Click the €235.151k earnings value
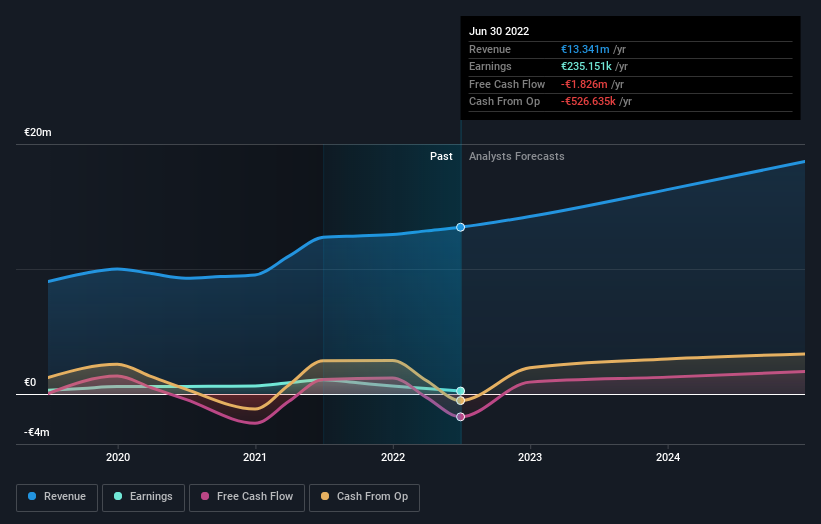821x524 pixels. pyautogui.click(x=586, y=66)
